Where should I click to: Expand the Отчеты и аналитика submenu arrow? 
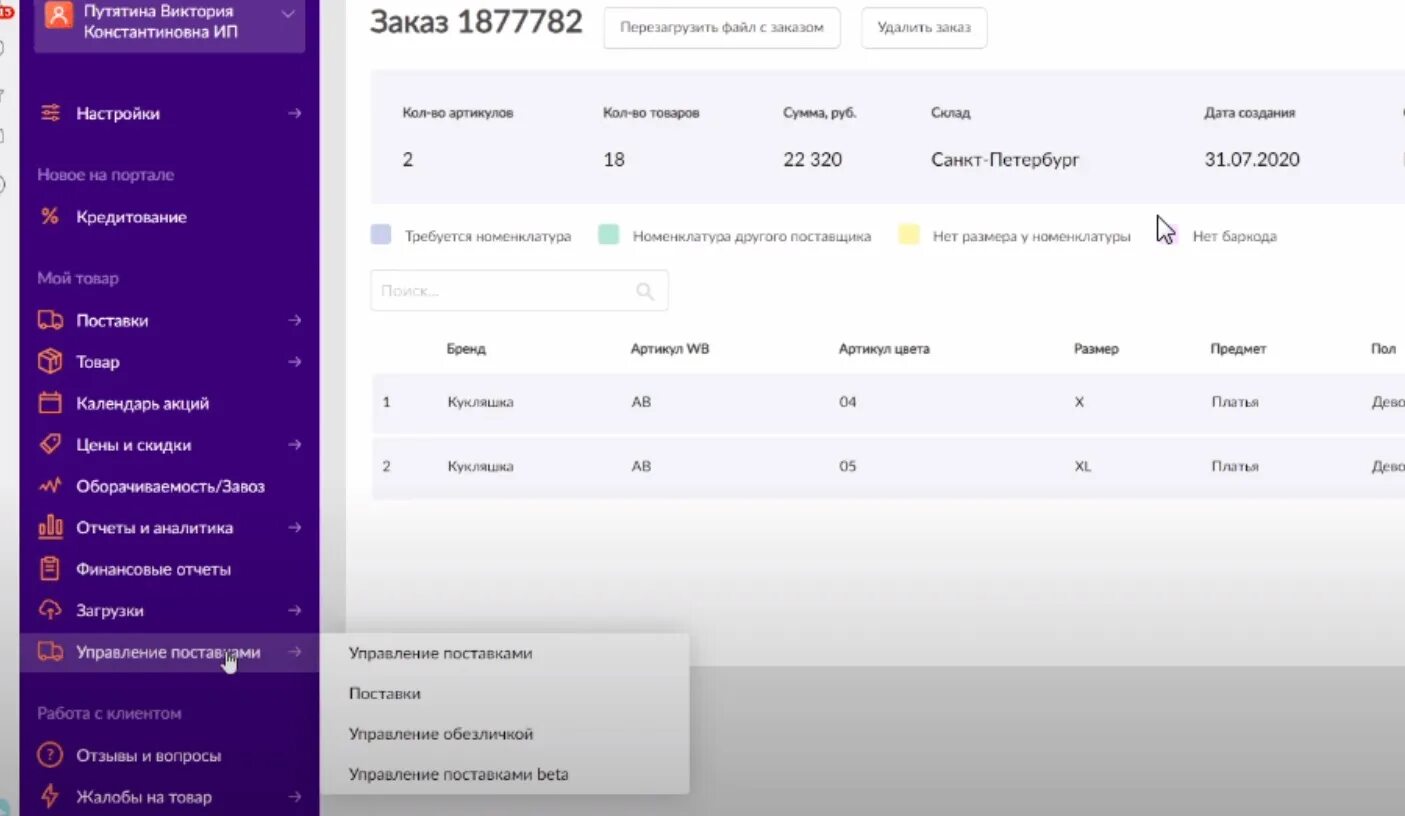tap(294, 527)
